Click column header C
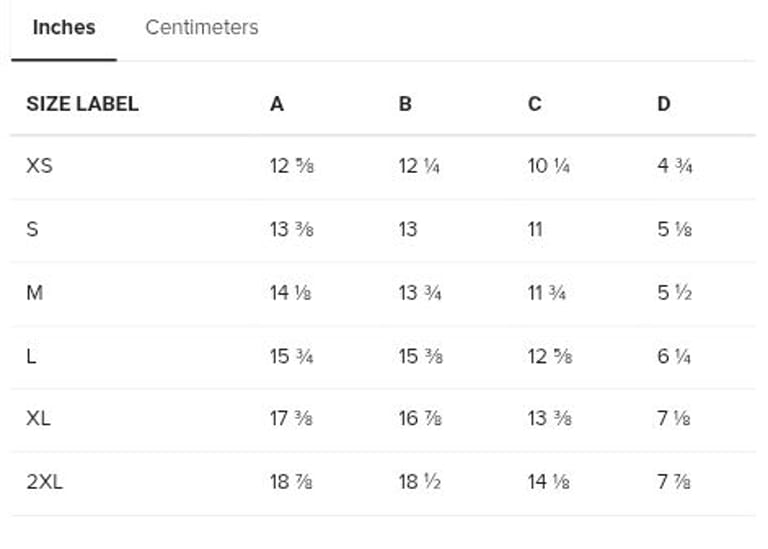The image size is (768, 549). (x=535, y=104)
